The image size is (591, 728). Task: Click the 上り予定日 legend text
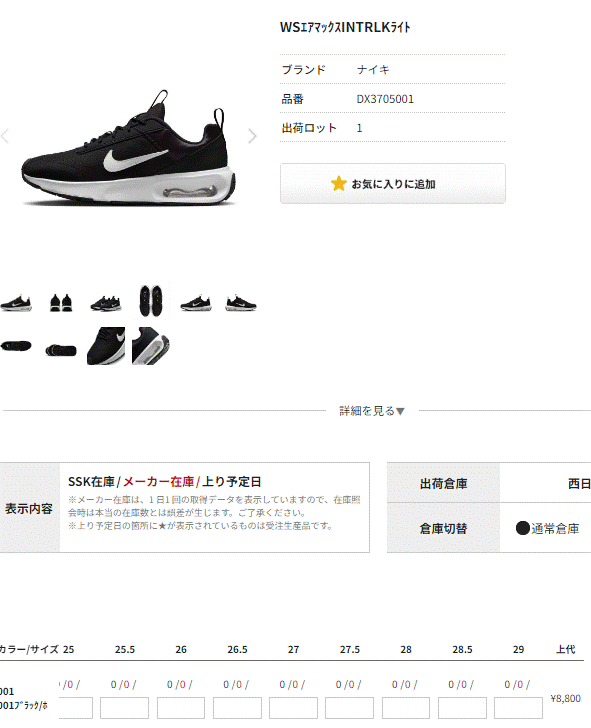[x=232, y=481]
